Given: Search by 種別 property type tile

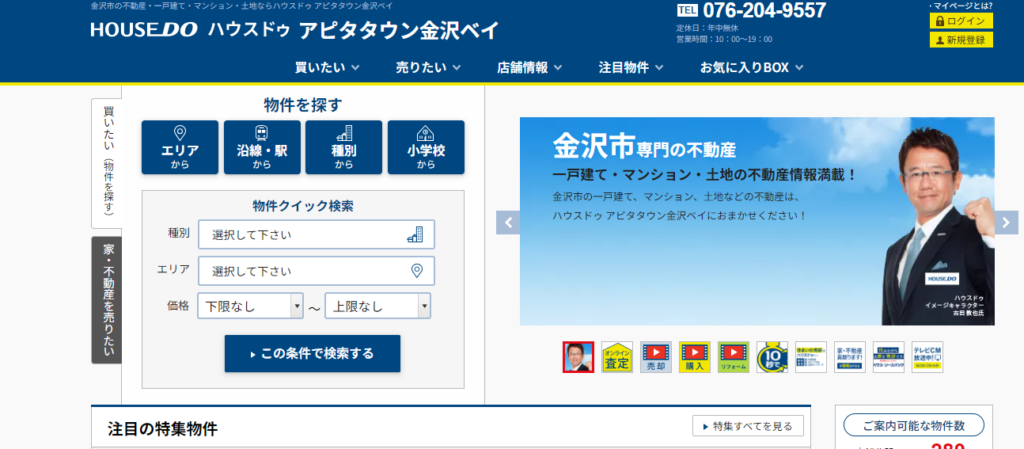Looking at the screenshot, I should [x=344, y=147].
